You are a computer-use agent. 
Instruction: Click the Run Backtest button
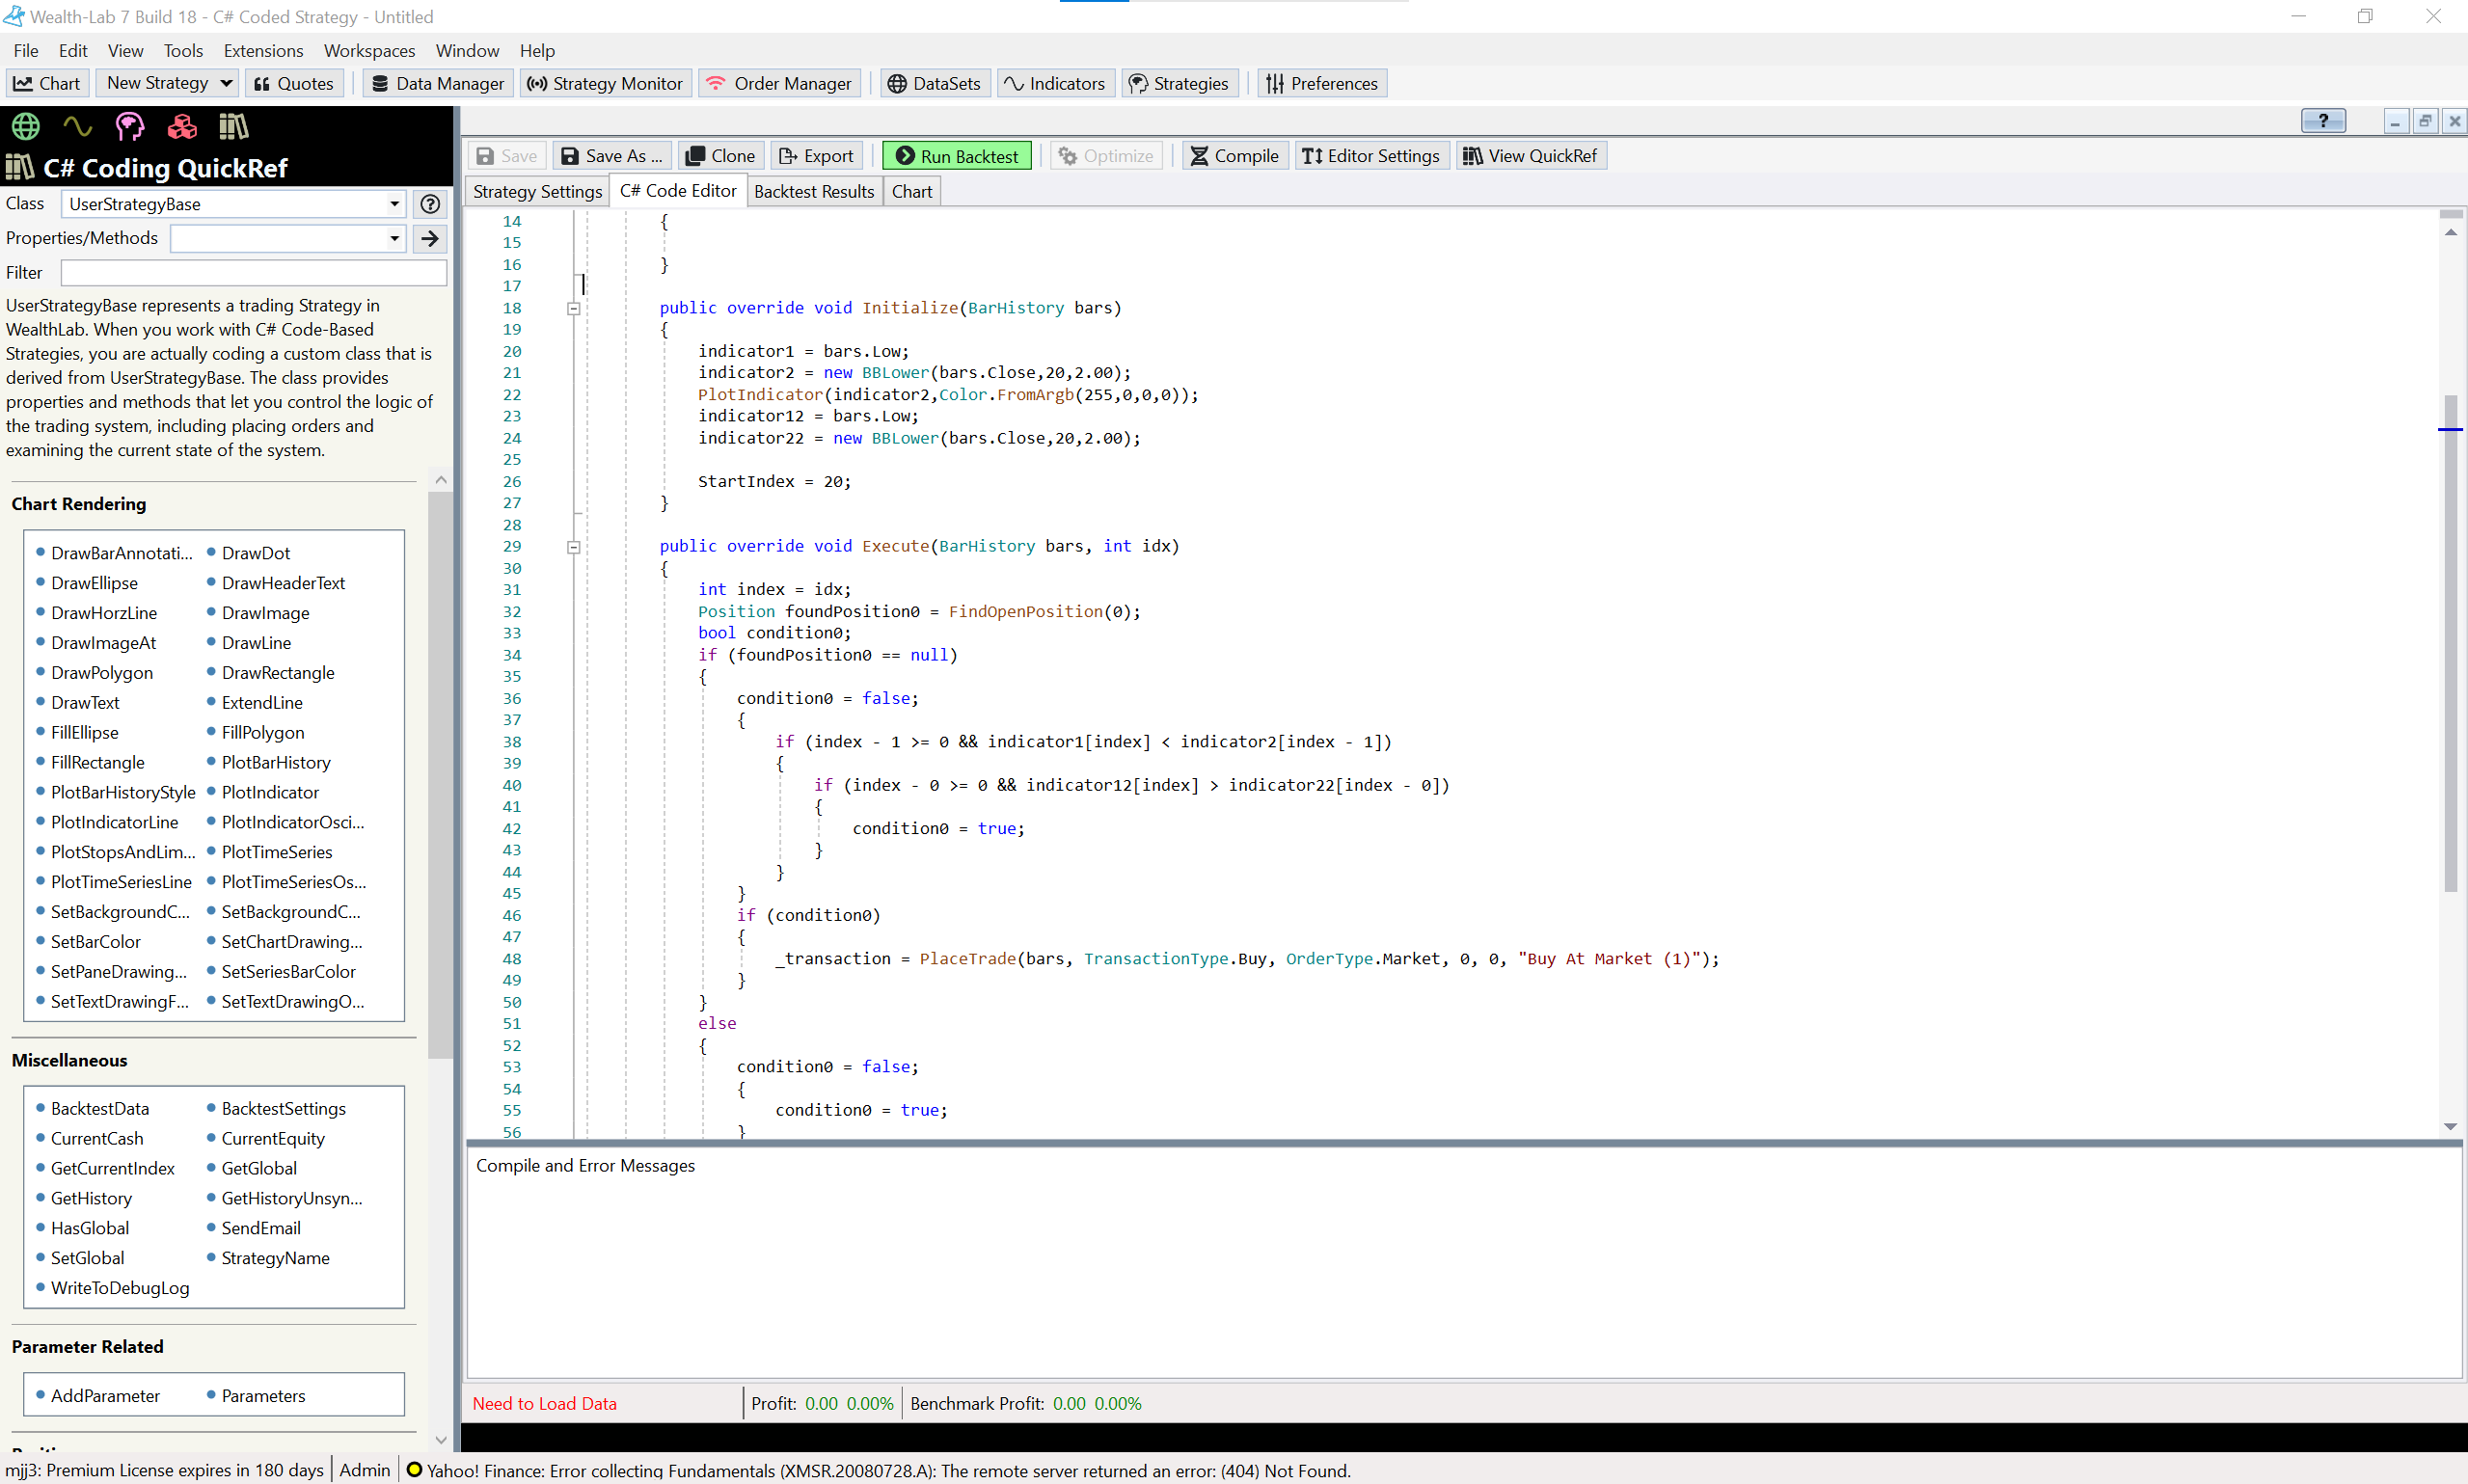point(956,156)
